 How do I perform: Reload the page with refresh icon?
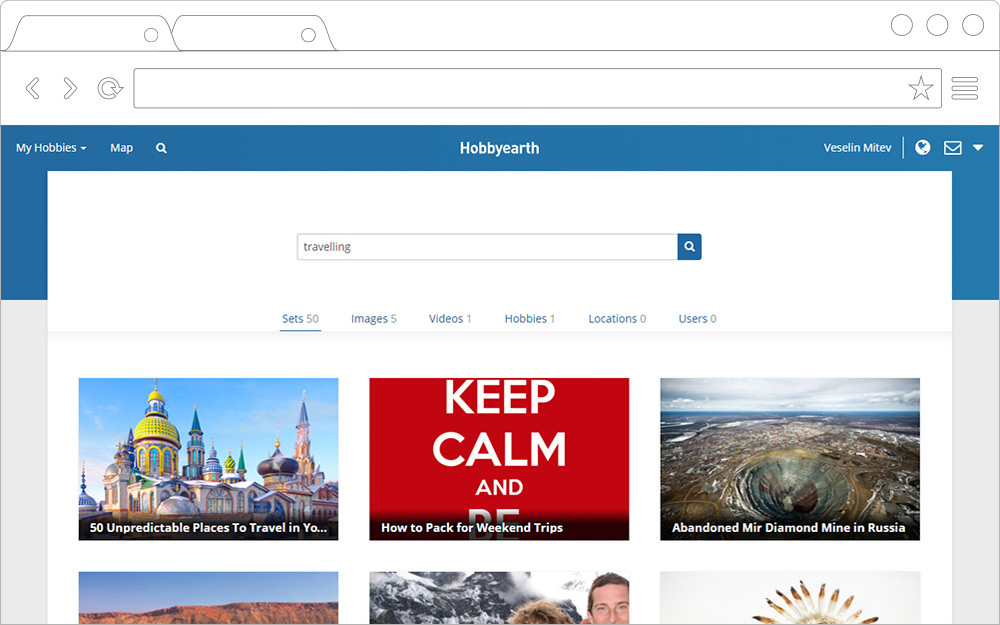(x=109, y=89)
